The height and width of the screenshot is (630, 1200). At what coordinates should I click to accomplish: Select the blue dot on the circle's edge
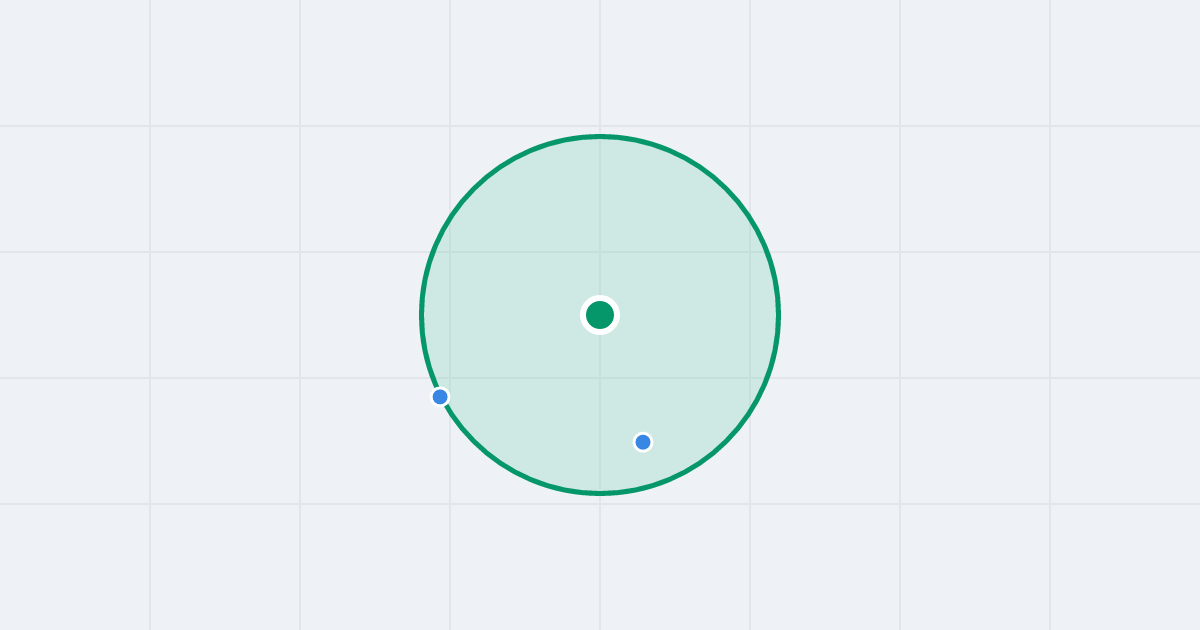440,397
